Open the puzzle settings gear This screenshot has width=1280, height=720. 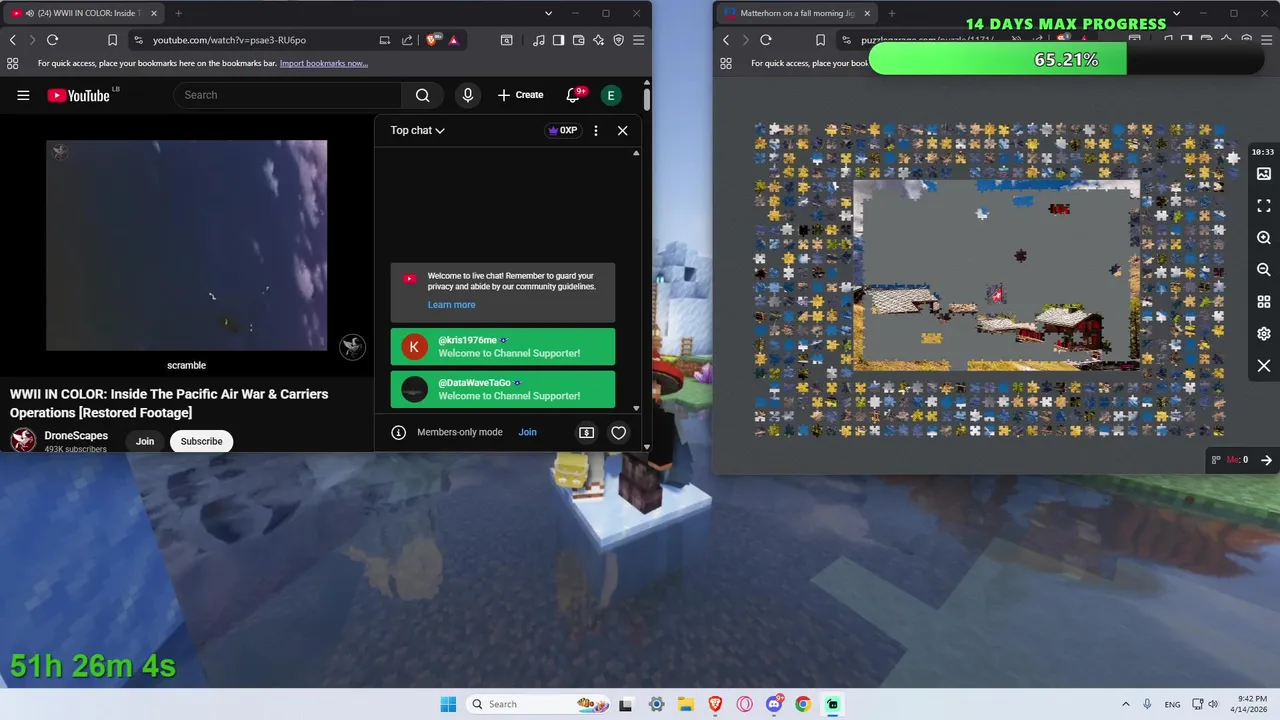tap(1264, 334)
